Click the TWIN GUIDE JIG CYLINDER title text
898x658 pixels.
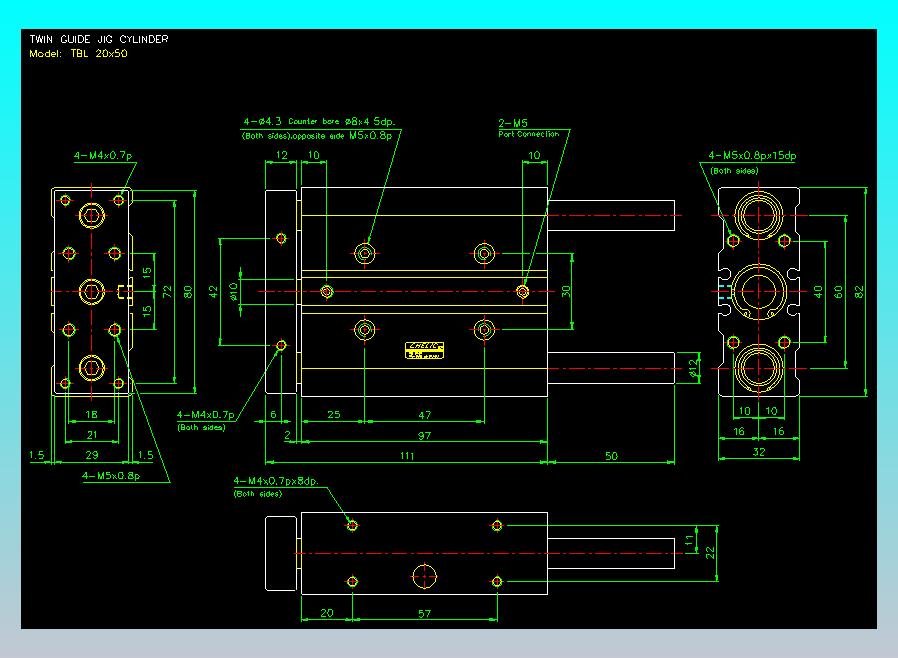click(99, 39)
